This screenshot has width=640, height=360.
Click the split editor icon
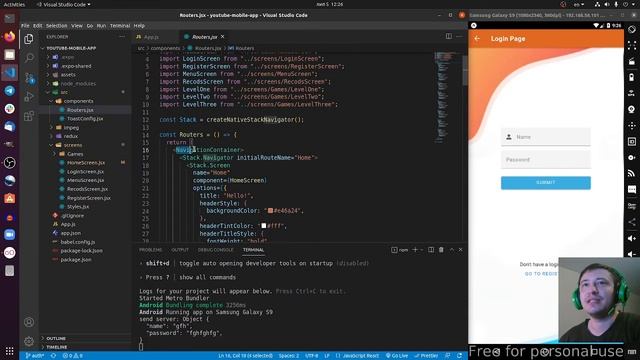click(449, 36)
